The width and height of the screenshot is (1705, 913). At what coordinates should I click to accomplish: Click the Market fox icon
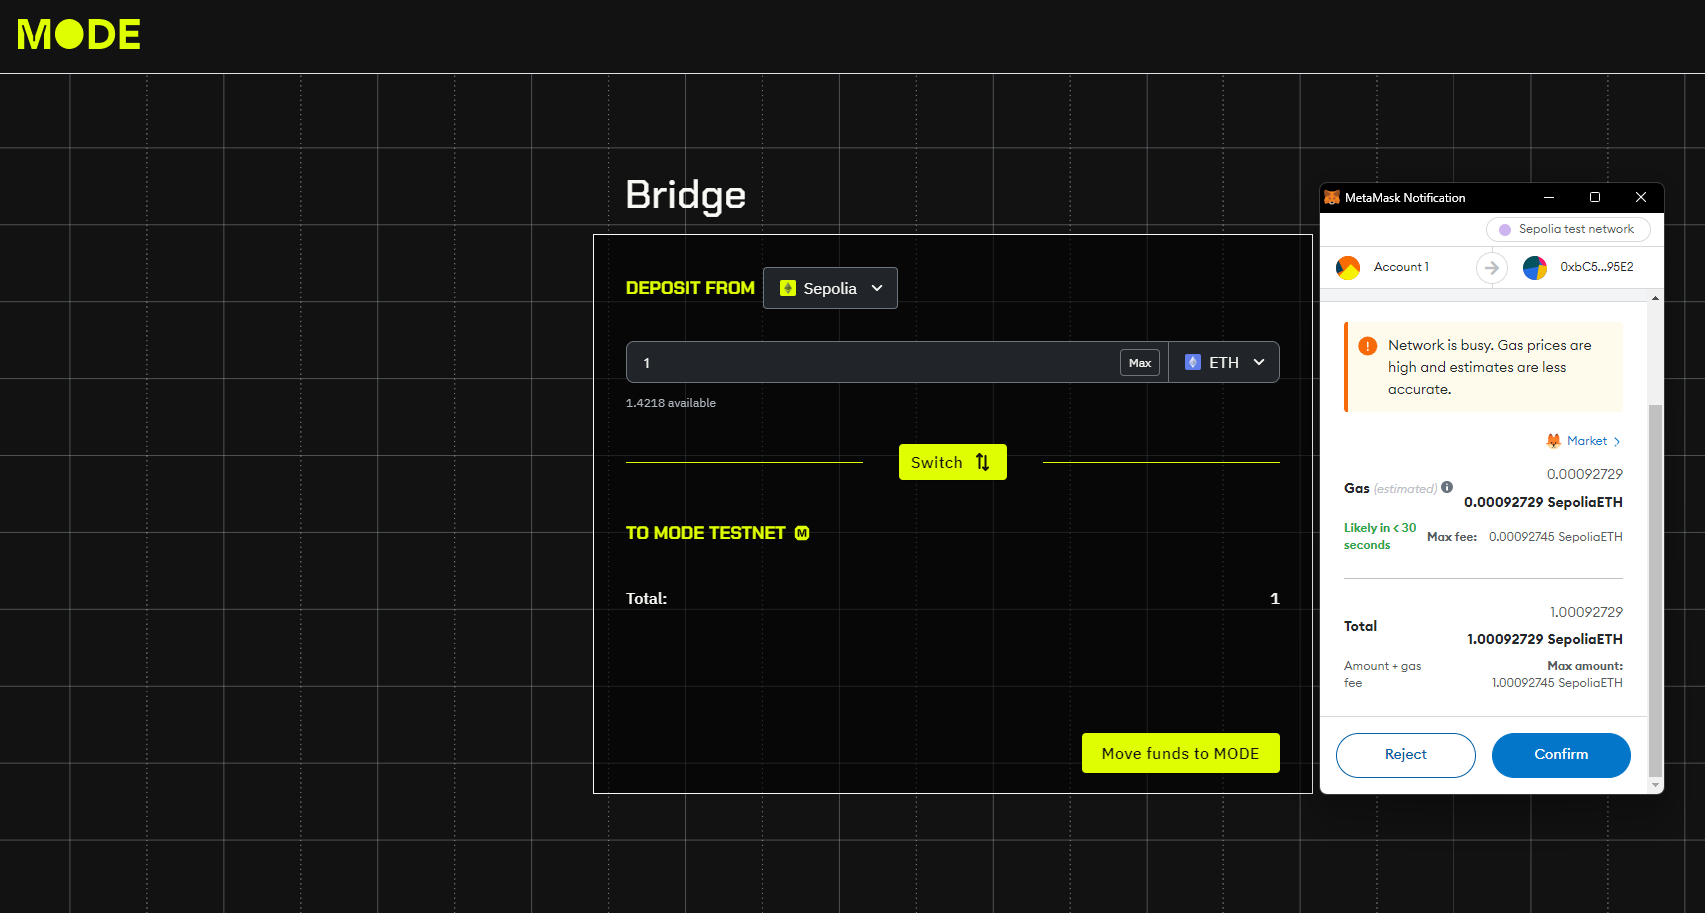point(1554,441)
